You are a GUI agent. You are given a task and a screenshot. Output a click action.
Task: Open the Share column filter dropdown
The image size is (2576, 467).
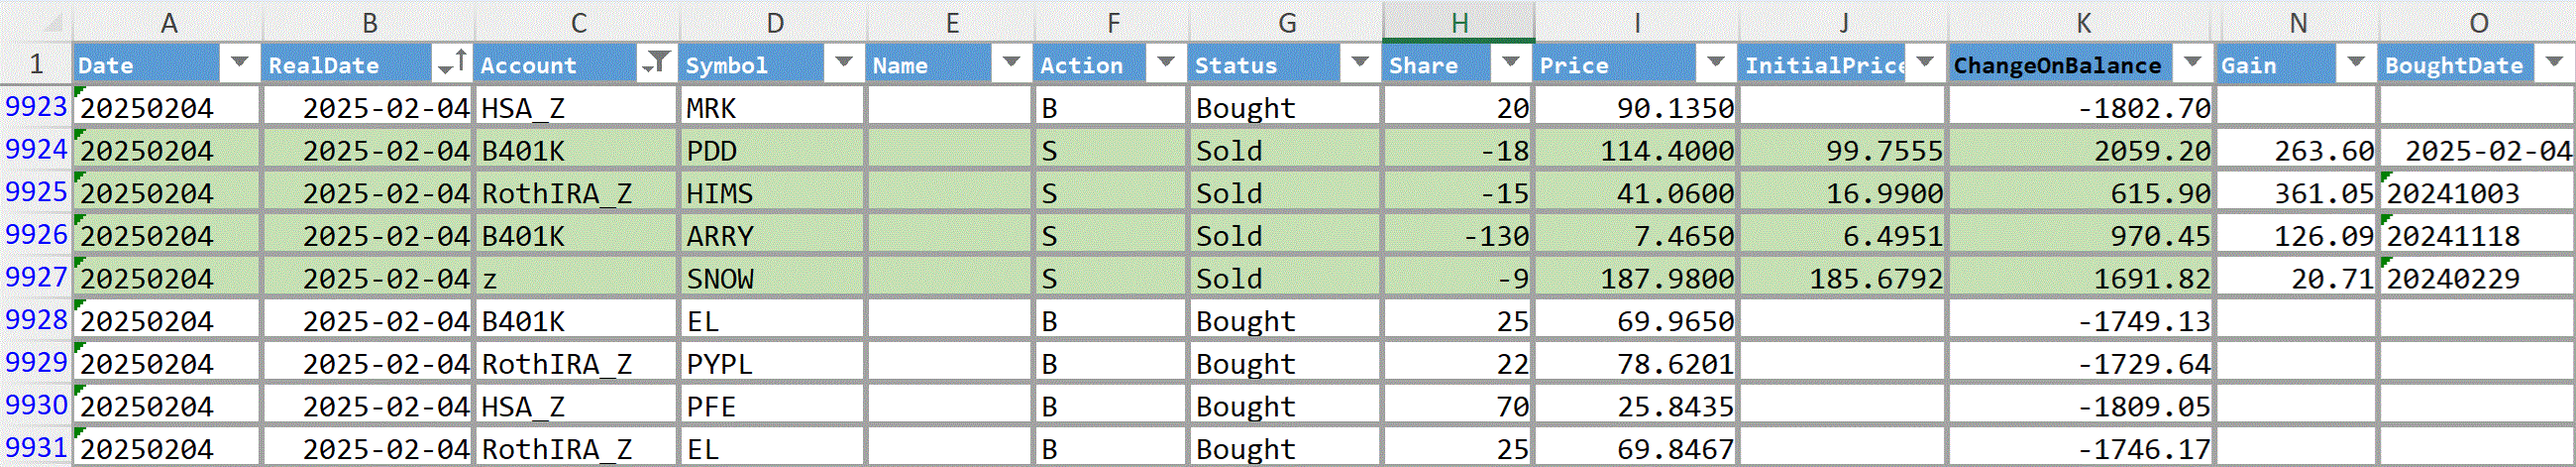(x=1510, y=64)
